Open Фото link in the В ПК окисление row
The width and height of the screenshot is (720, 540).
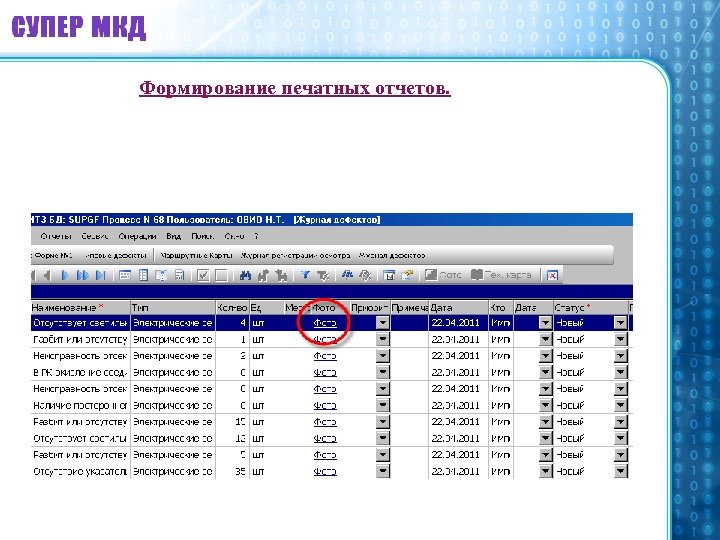click(x=325, y=373)
